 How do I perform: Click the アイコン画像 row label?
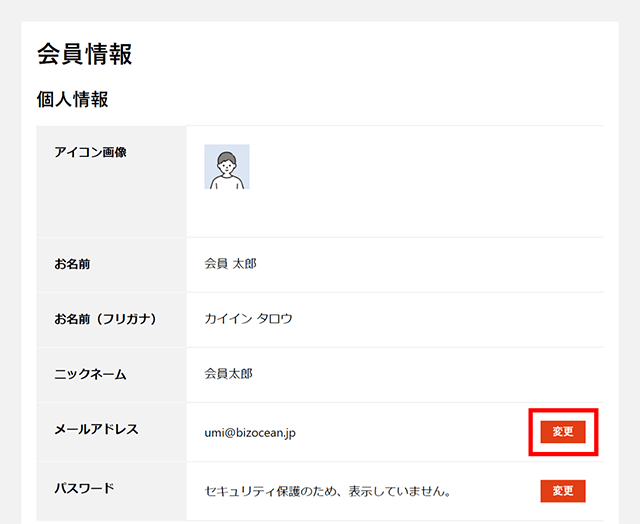pos(90,152)
